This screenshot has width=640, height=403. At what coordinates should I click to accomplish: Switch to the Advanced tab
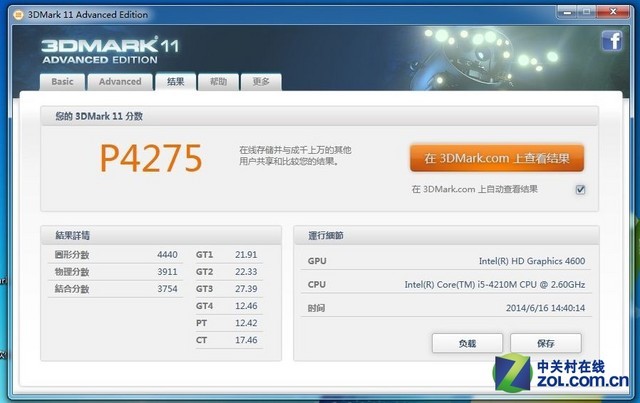120,82
